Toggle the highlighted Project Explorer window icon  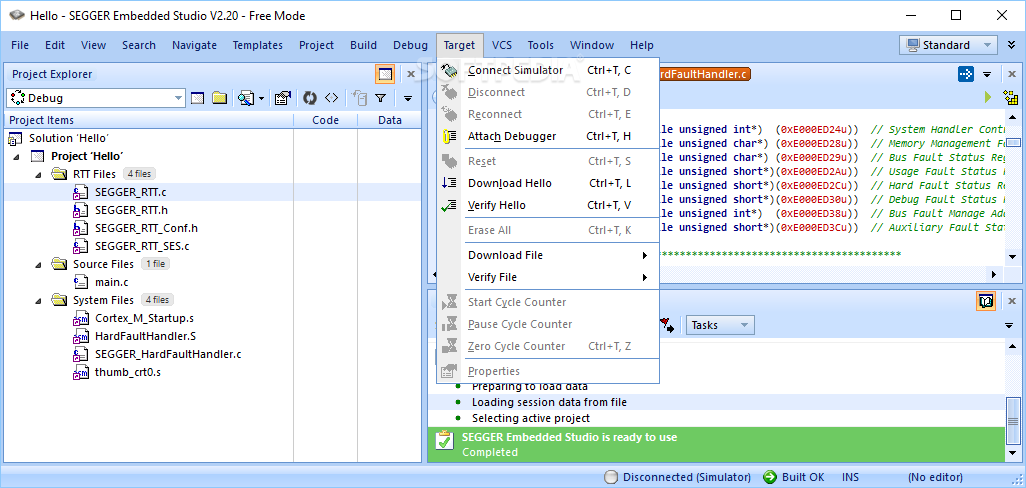(385, 74)
